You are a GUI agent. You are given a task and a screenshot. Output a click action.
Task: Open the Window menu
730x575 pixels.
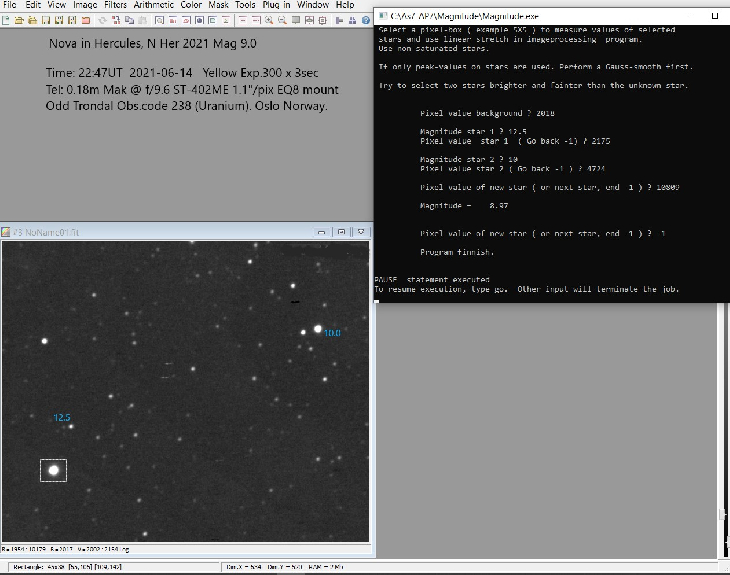coord(313,5)
